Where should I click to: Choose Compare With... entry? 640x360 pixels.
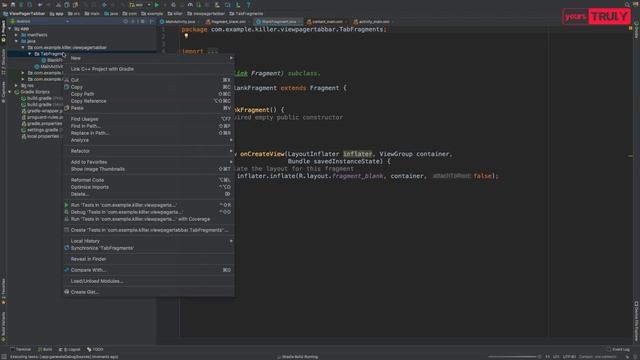click(x=149, y=270)
